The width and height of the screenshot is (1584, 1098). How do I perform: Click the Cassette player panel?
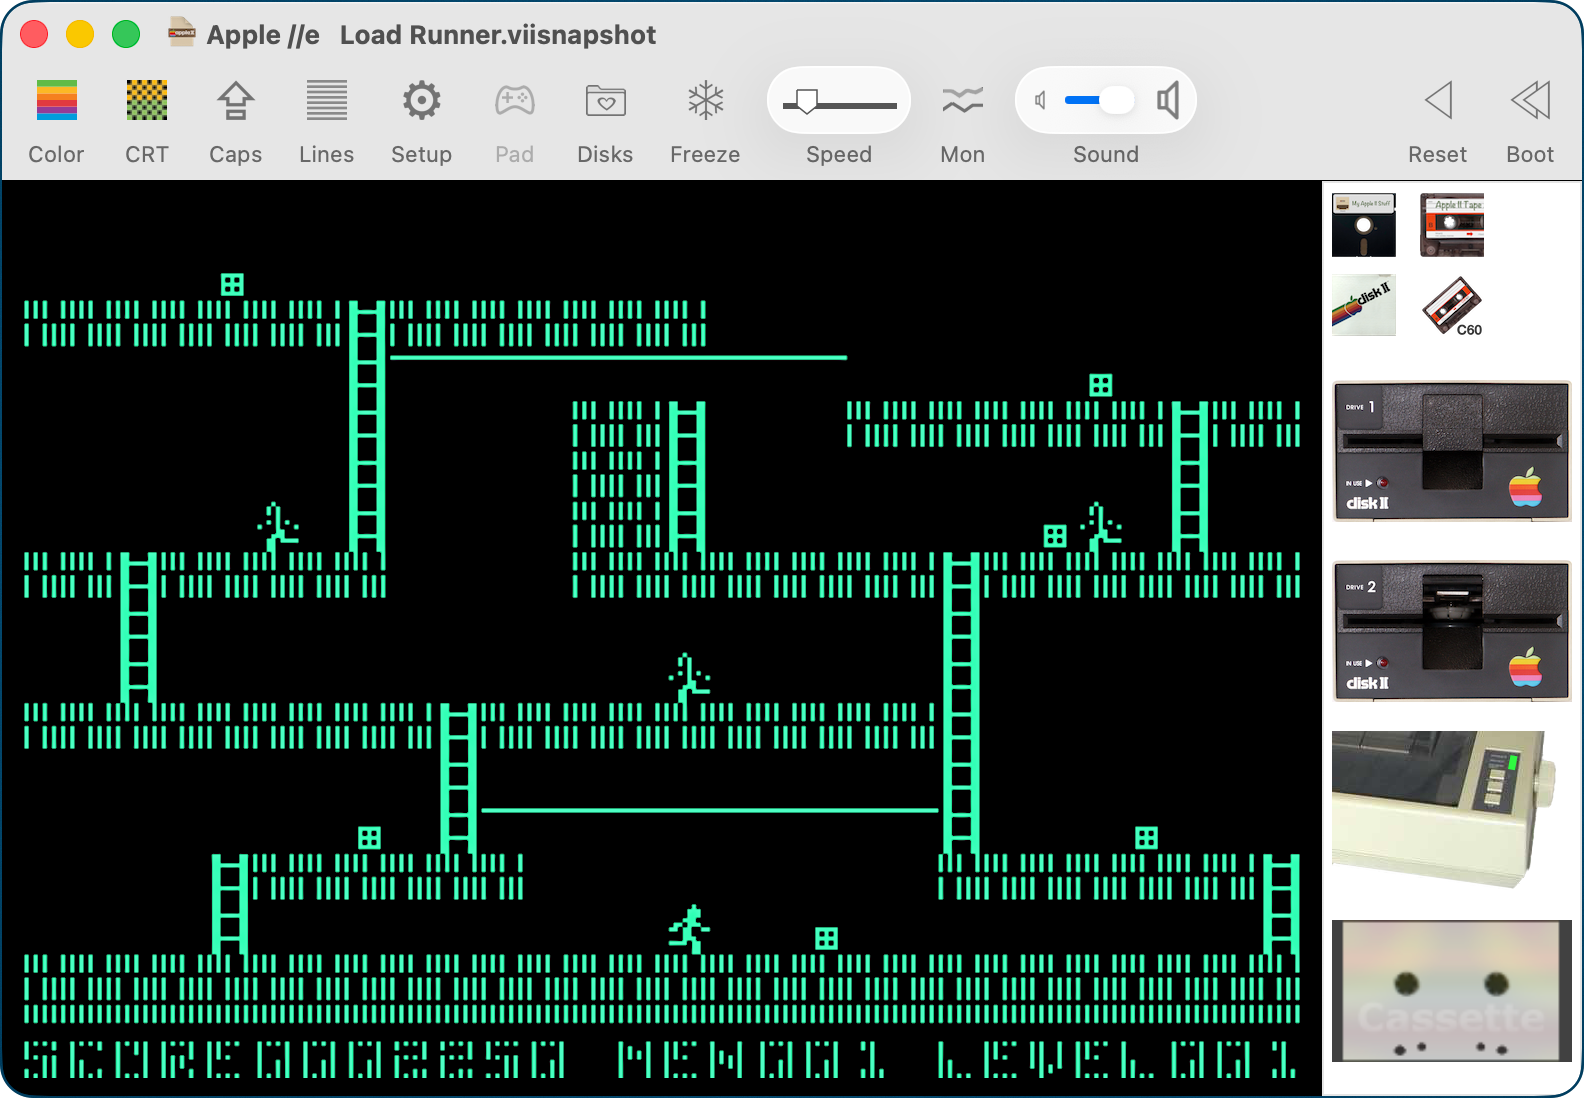pos(1452,991)
